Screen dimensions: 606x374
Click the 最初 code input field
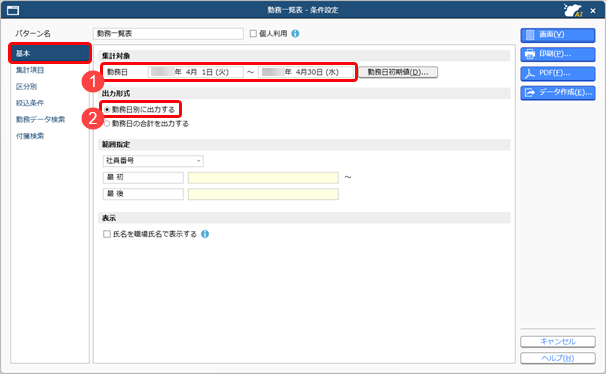[x=143, y=177]
